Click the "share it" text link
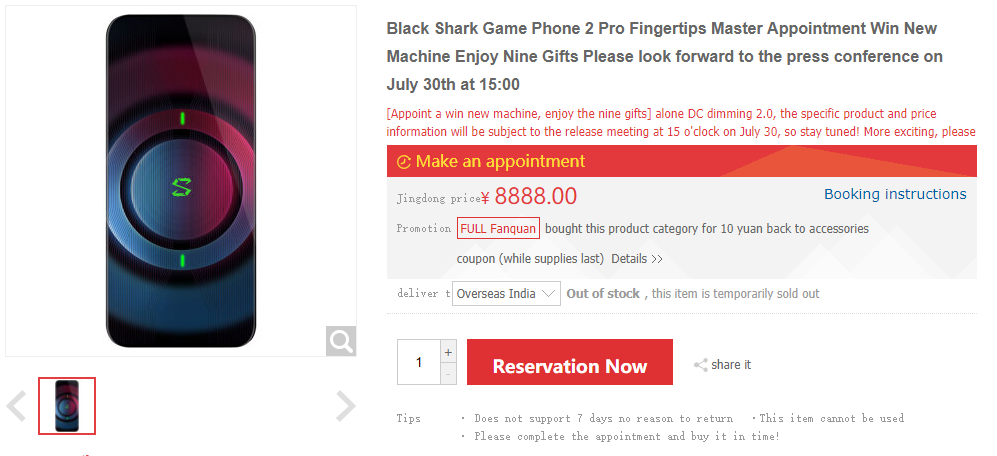This screenshot has width=997, height=456. (x=731, y=365)
